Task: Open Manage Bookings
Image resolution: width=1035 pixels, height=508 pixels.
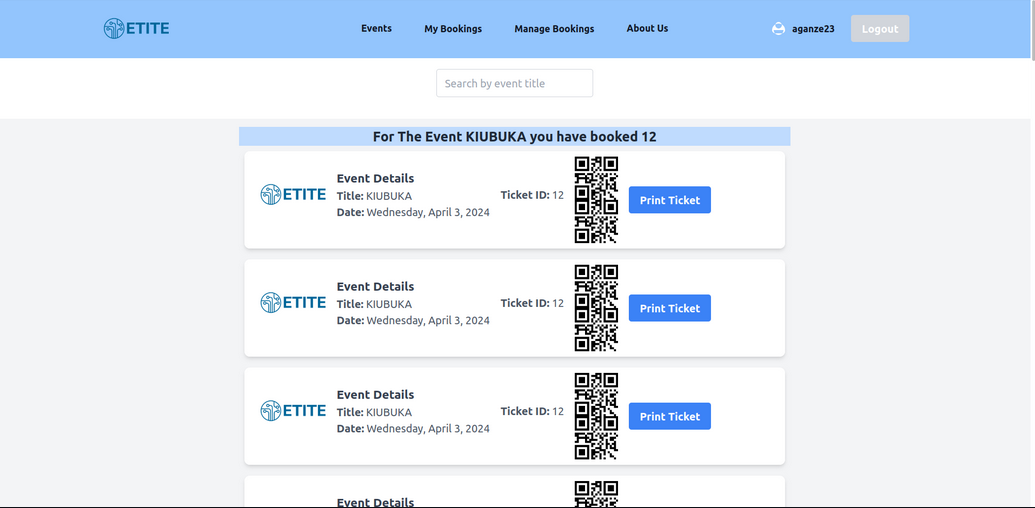Action: [554, 29]
